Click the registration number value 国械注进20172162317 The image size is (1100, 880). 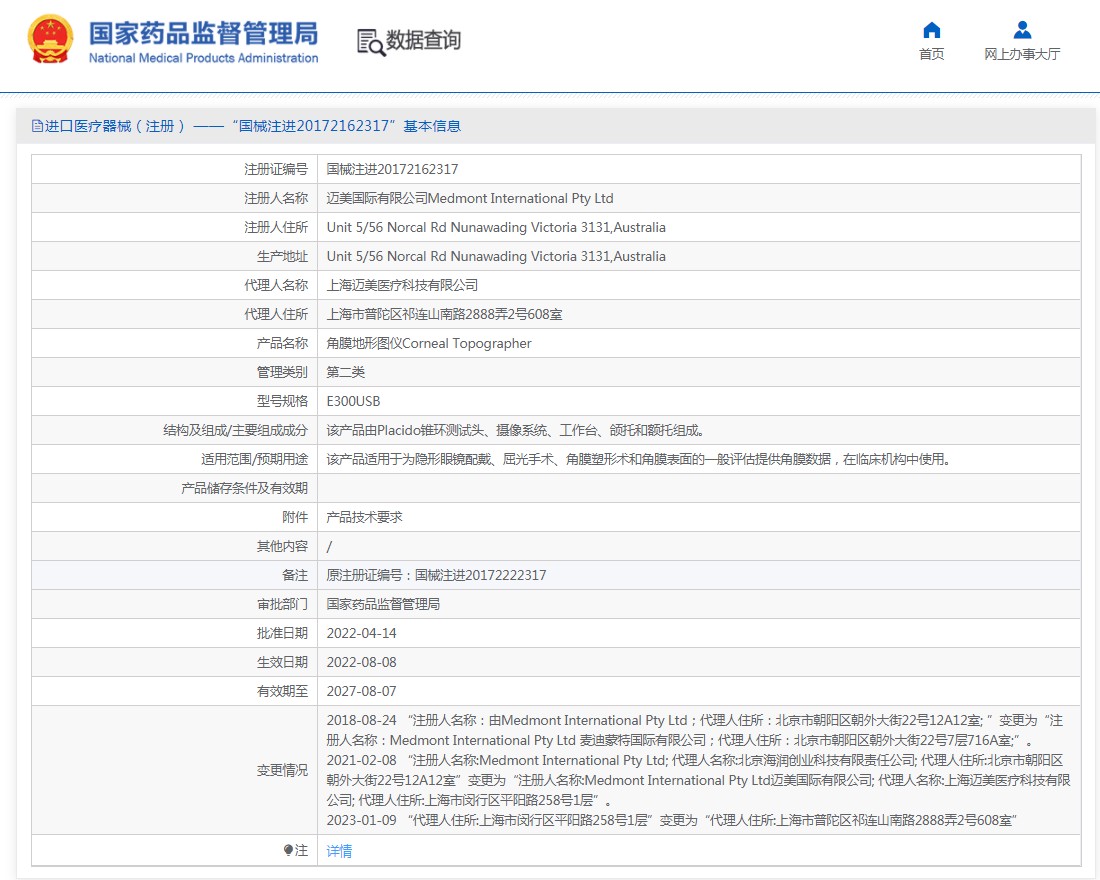point(392,169)
